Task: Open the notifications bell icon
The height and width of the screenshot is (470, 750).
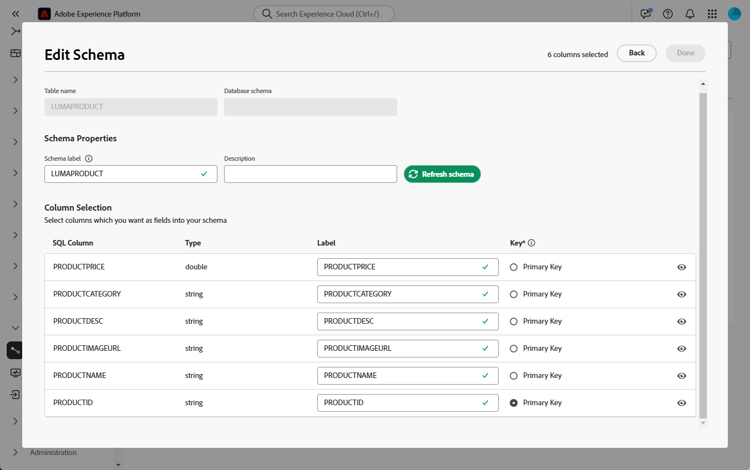Action: coord(690,14)
